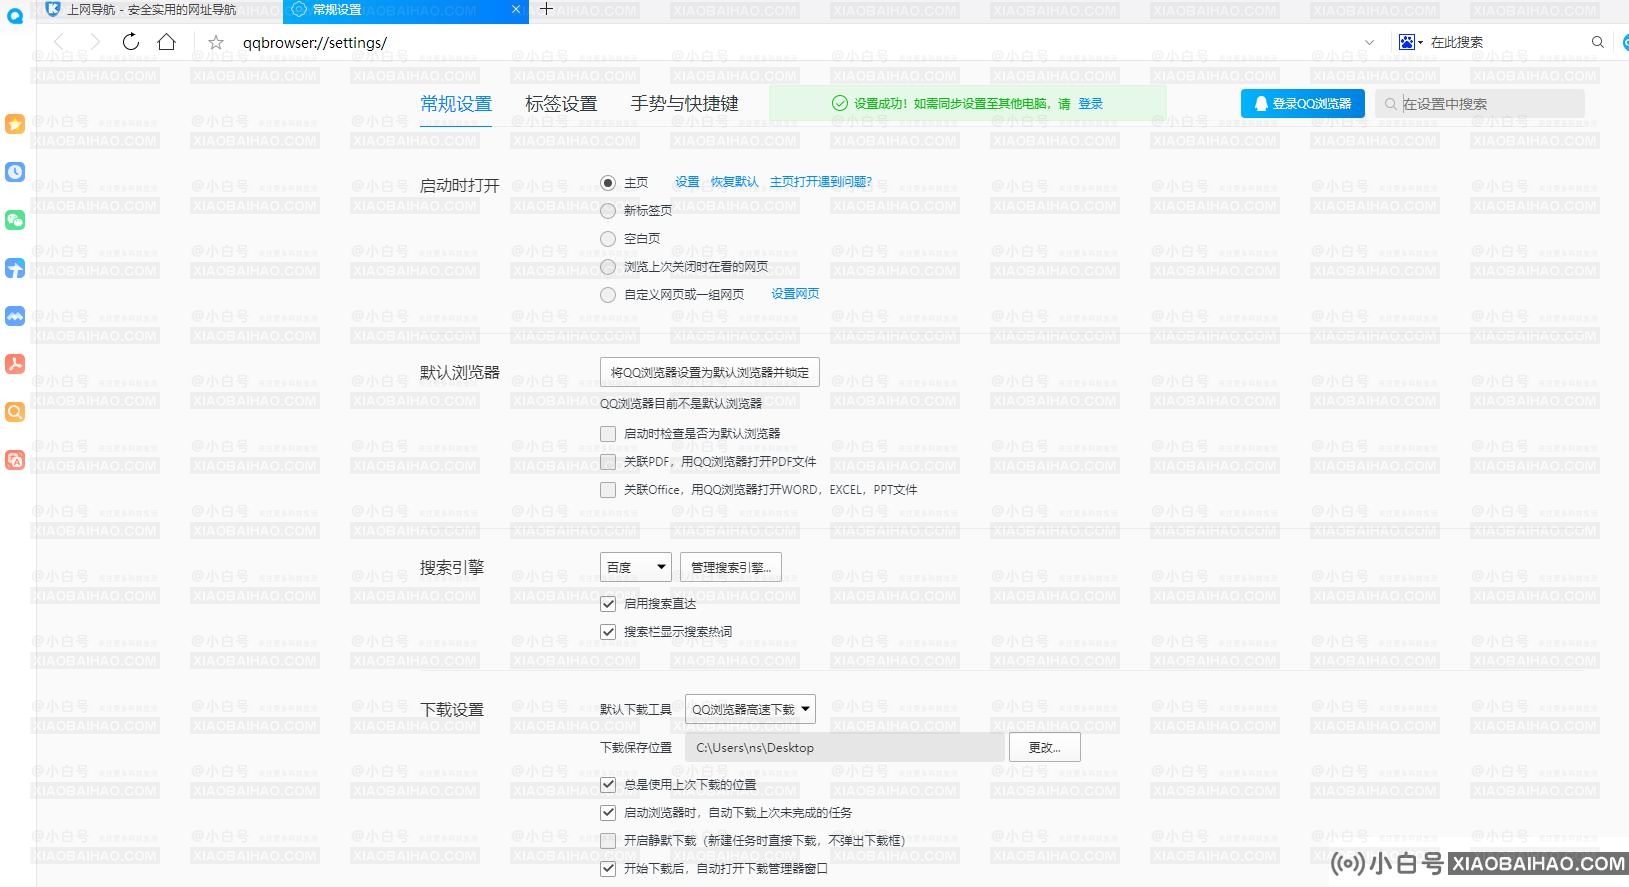The width and height of the screenshot is (1629, 887).
Task: Click 管理搜索引擎... button
Action: [731, 567]
